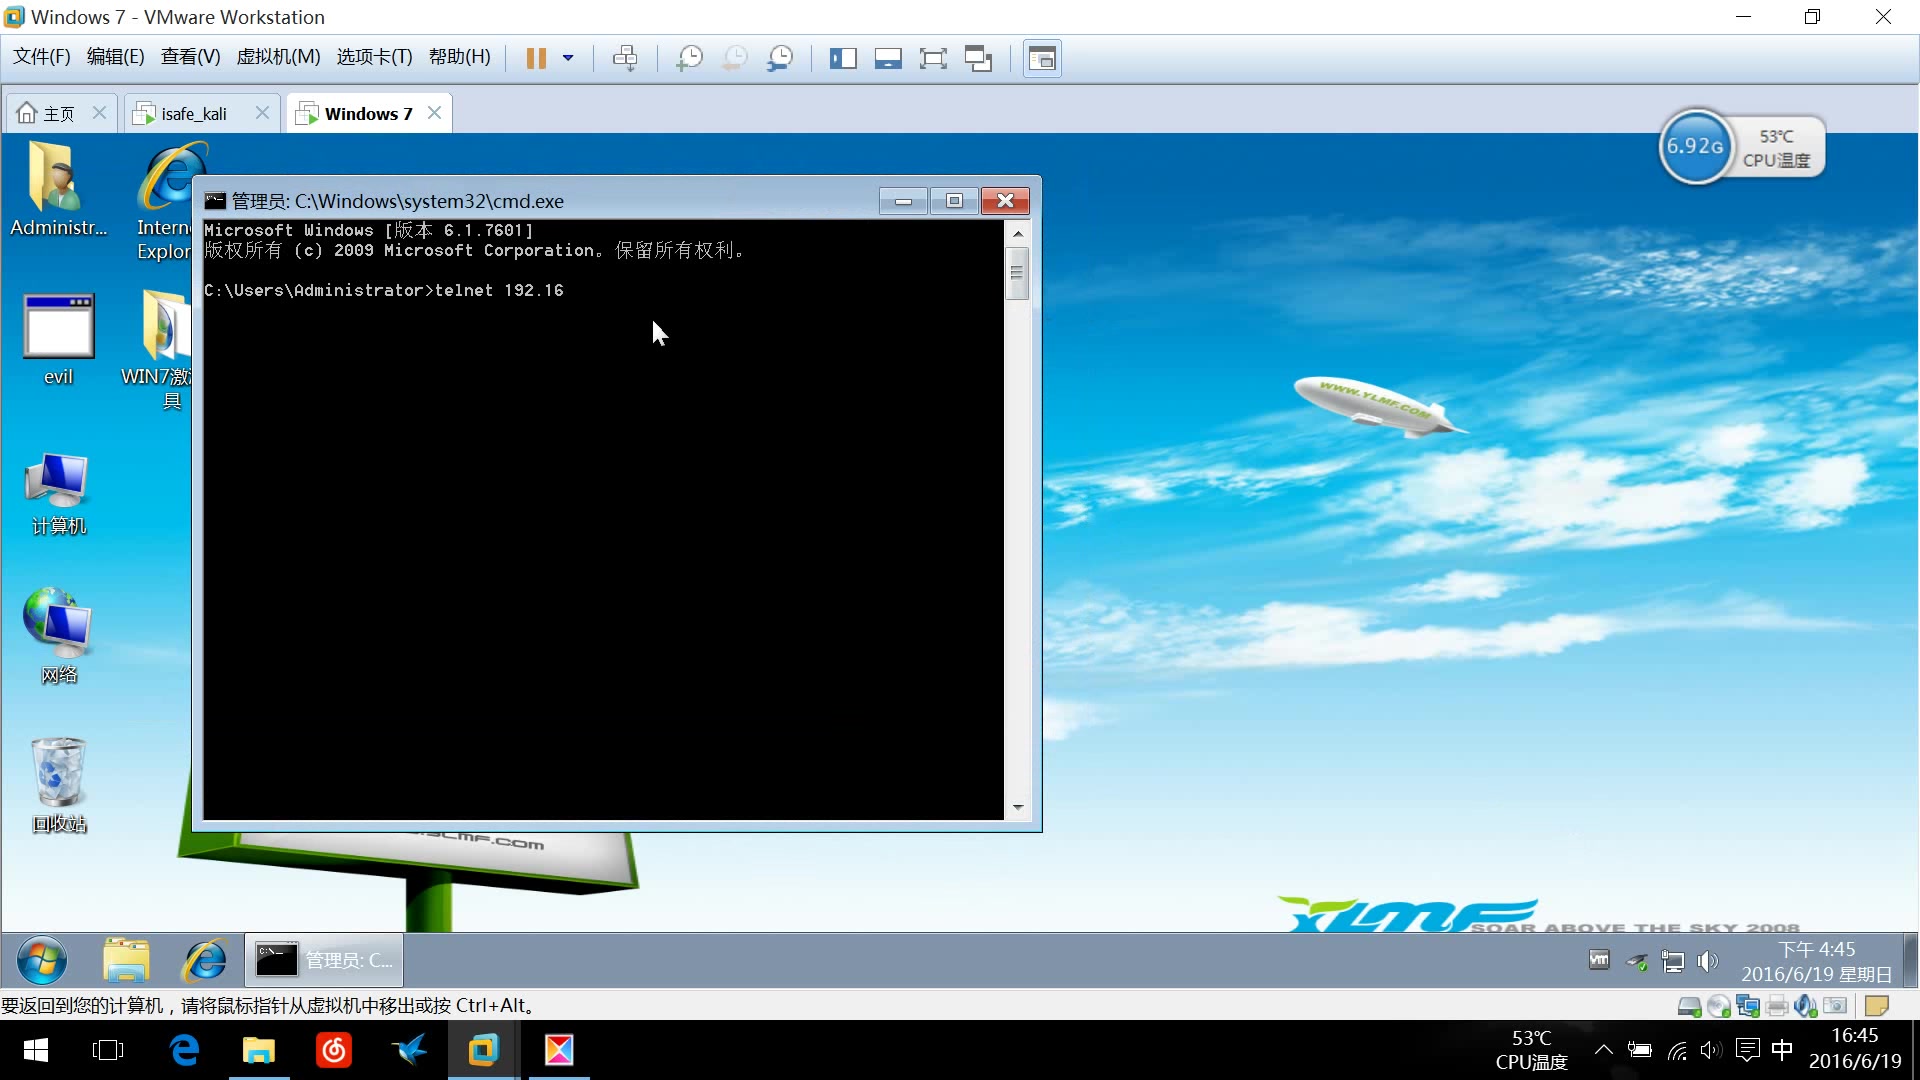Screen dimensions: 1920x1080
Task: Minimize the cmd.exe window
Action: (903, 201)
